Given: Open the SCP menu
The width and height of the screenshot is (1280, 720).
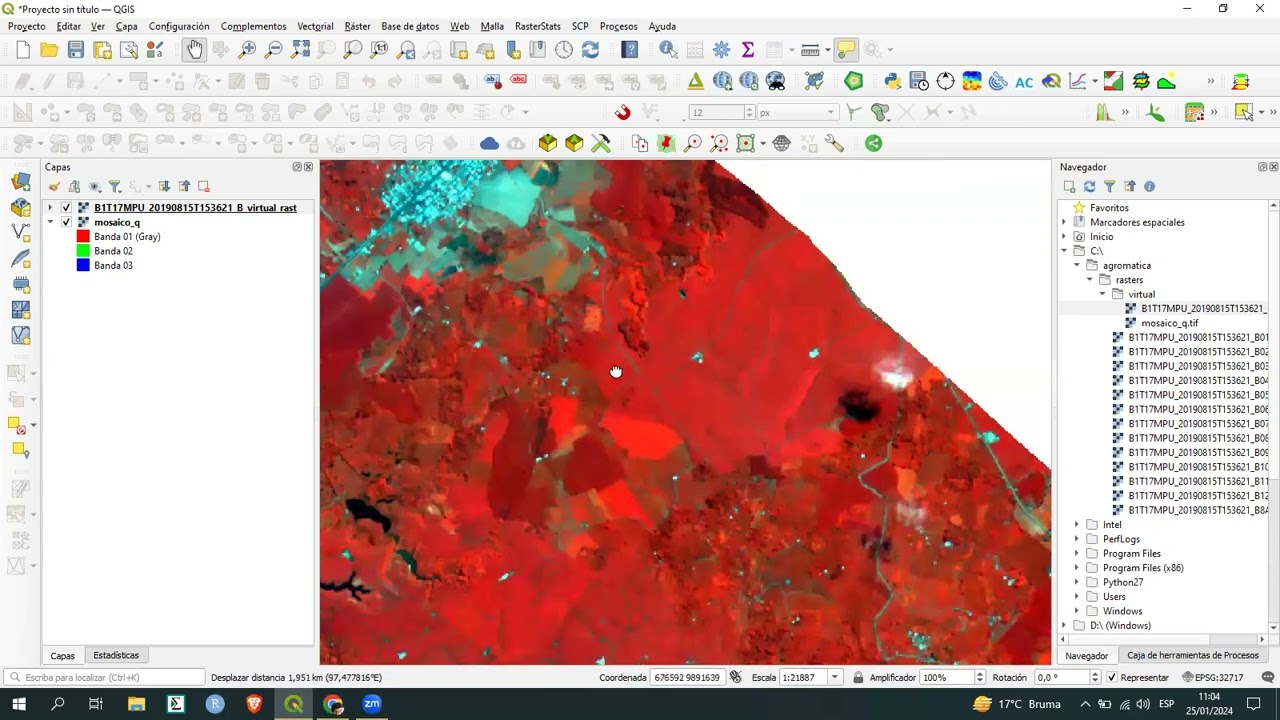Looking at the screenshot, I should (x=580, y=26).
